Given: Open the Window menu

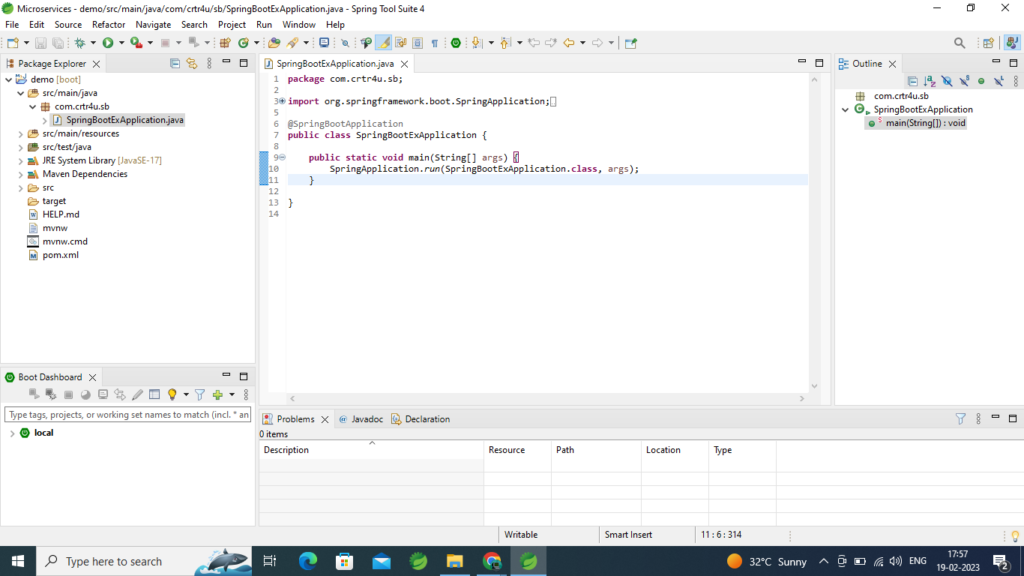Looking at the screenshot, I should tap(298, 25).
